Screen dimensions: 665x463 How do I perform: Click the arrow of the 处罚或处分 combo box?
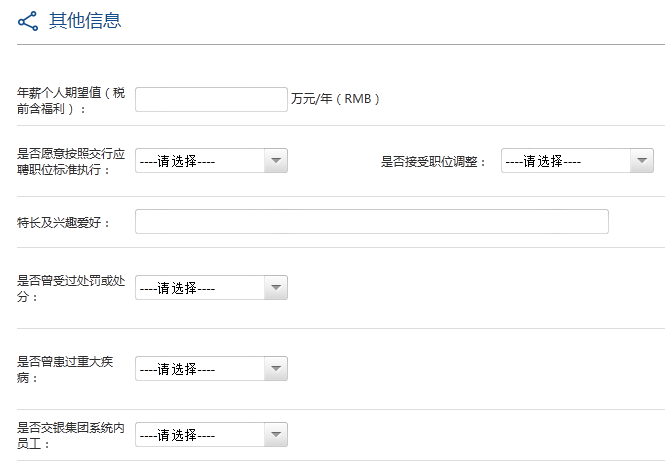[276, 288]
